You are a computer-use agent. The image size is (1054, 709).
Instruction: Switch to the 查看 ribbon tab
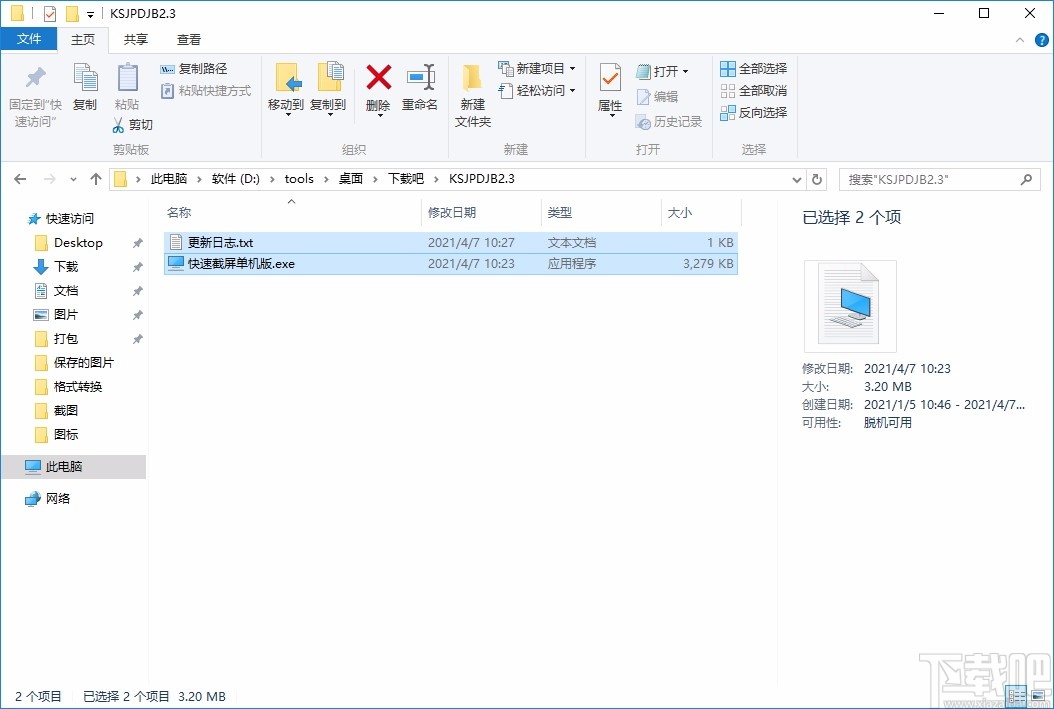190,40
